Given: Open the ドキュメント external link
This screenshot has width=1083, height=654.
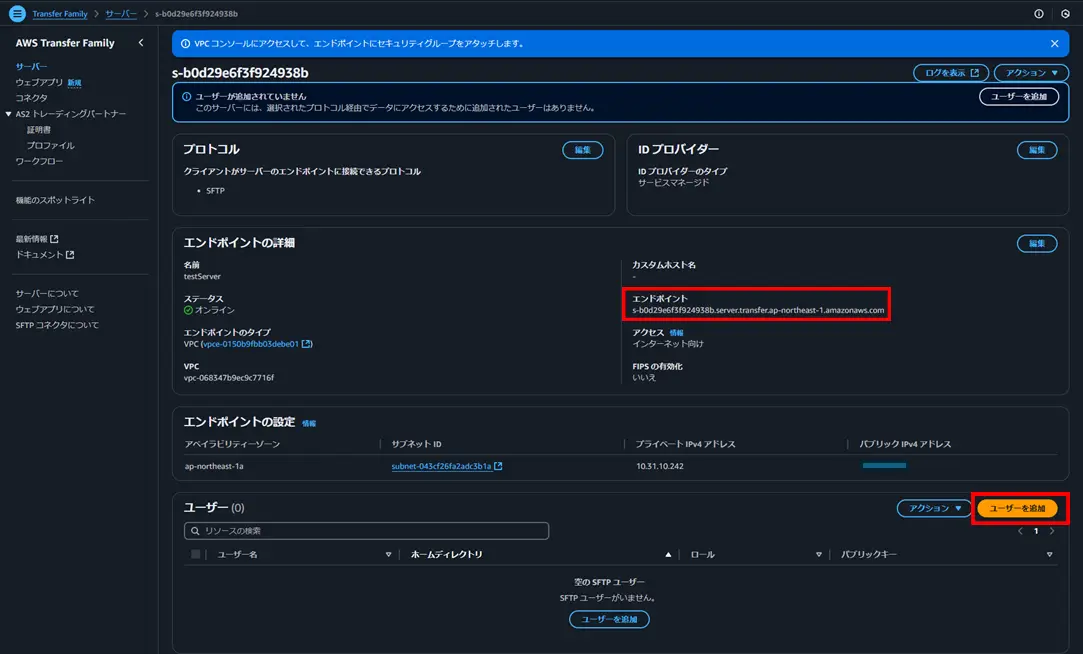Looking at the screenshot, I should coord(45,255).
